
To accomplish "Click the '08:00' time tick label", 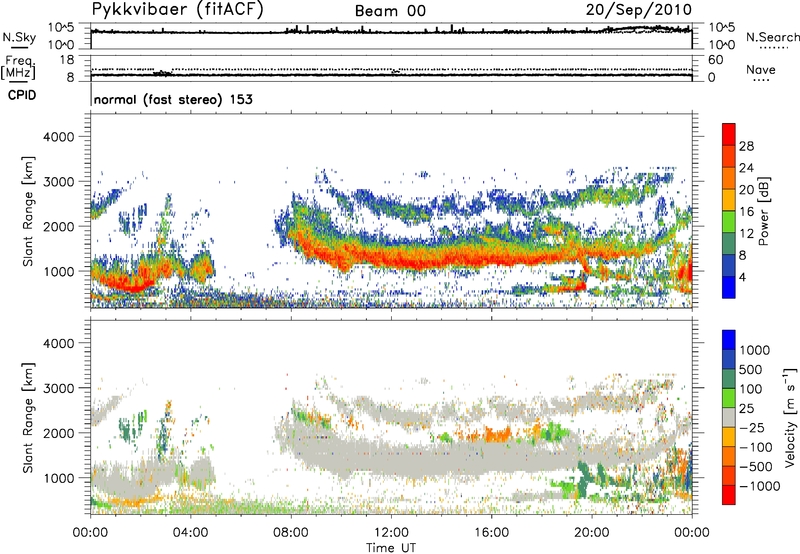I will click(291, 533).
